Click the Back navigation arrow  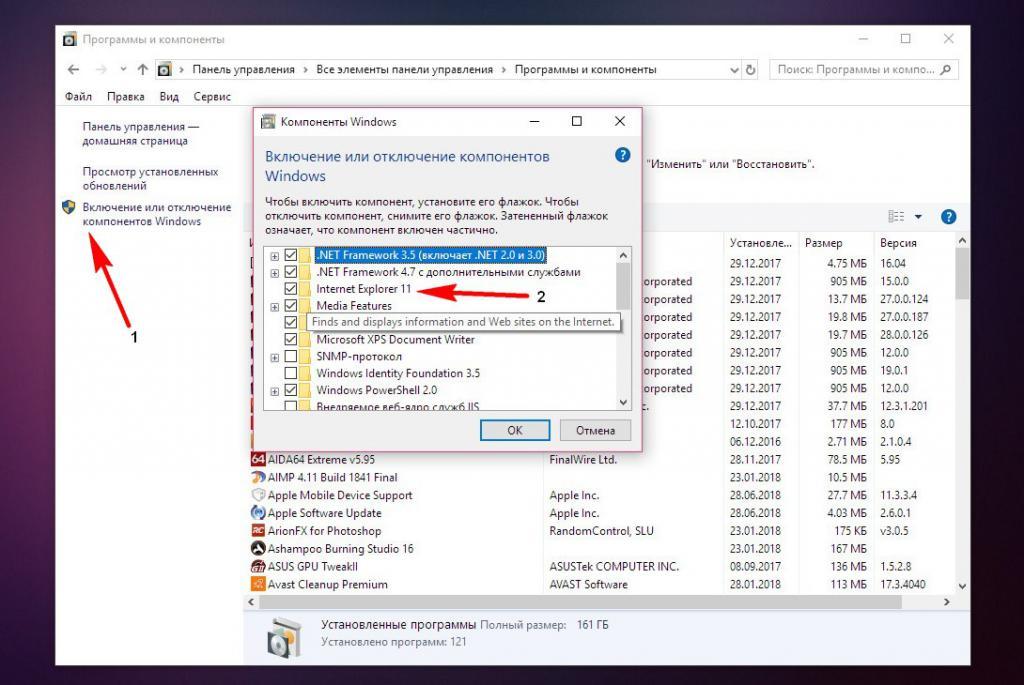pyautogui.click(x=73, y=69)
